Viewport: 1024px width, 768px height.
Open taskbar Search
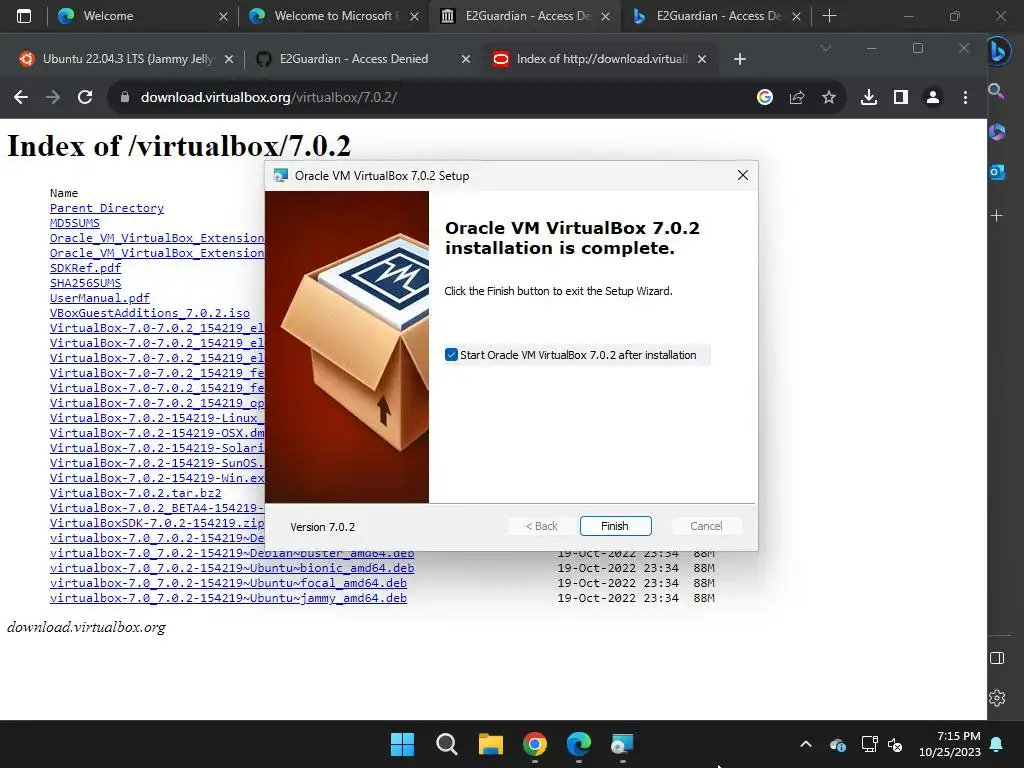pyautogui.click(x=447, y=744)
